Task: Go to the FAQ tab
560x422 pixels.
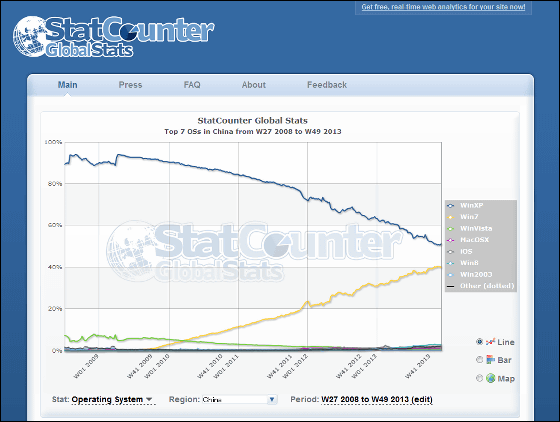Action: point(192,85)
